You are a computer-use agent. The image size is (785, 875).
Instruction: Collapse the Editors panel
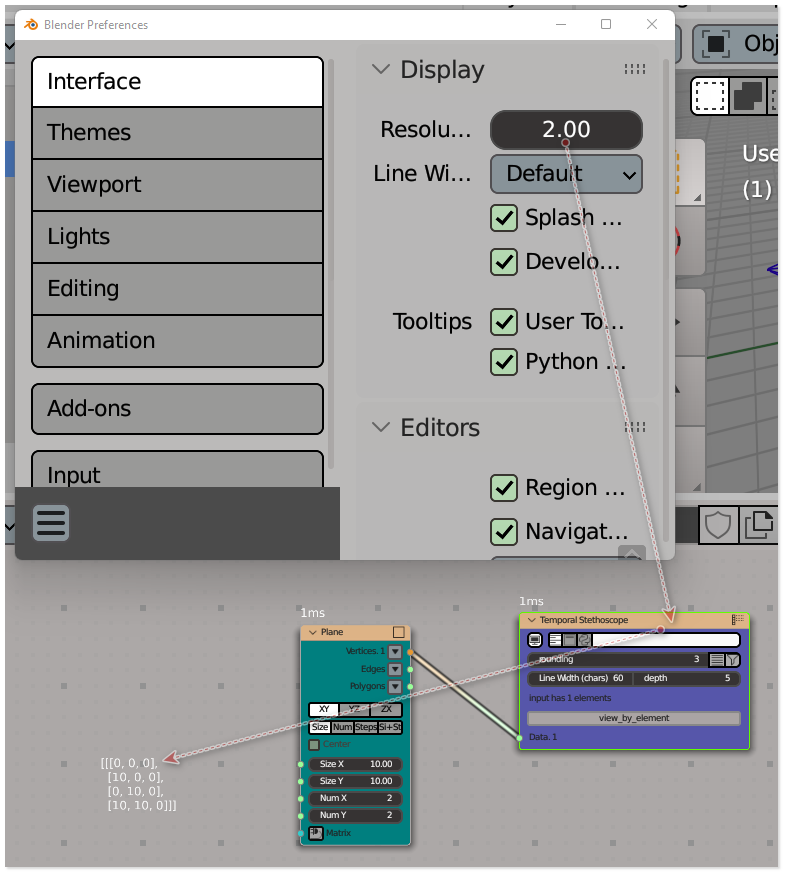(380, 427)
